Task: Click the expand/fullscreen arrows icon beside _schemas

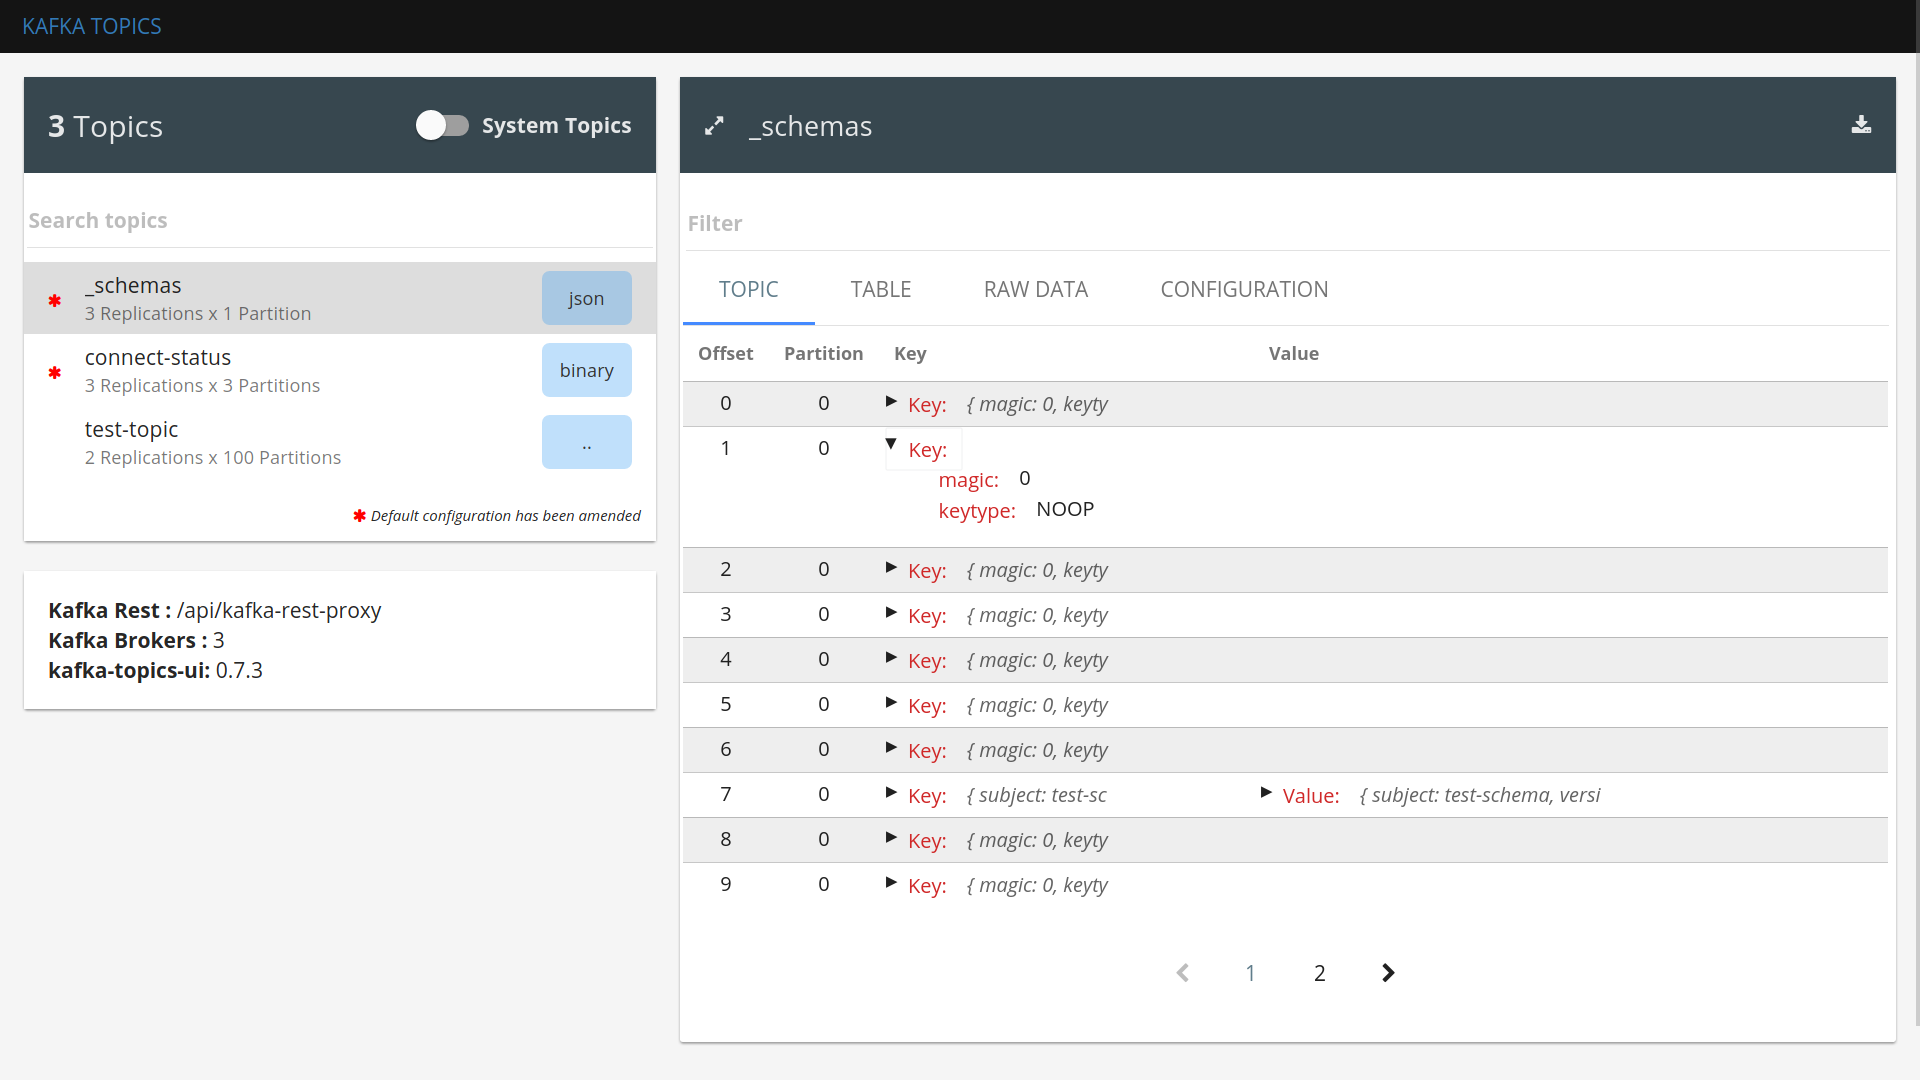Action: pos(714,126)
